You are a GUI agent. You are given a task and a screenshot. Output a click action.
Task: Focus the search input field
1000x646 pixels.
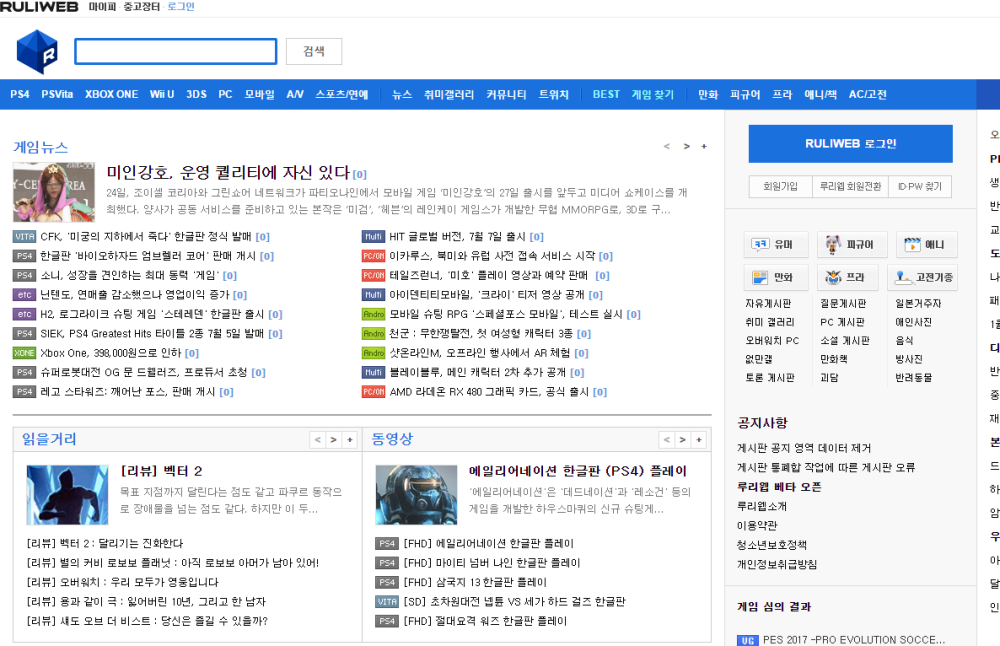(x=176, y=52)
